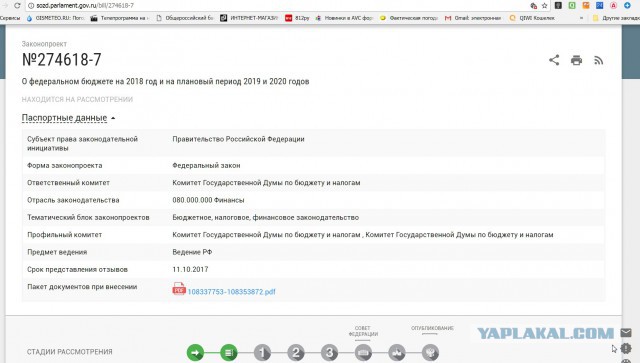Click the blue round extension icon at far right
640x363 pixels.
pos(627,5)
